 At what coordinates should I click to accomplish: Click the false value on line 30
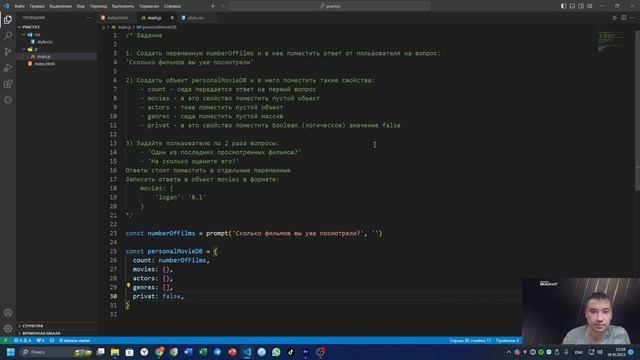[x=171, y=296]
